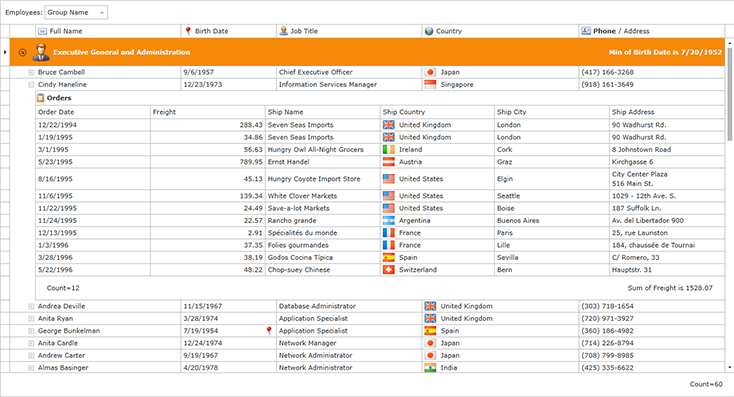Click the Job Title person header icon

coord(283,31)
